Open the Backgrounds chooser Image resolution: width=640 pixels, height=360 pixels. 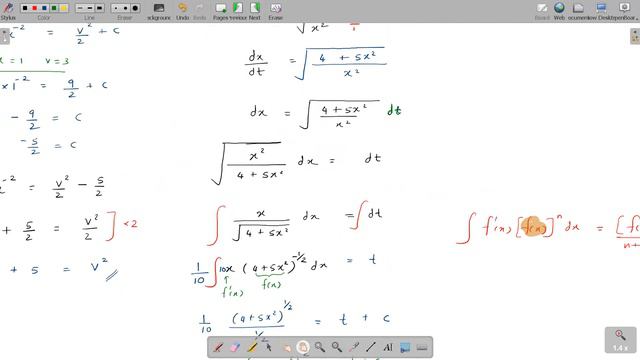pyautogui.click(x=159, y=11)
